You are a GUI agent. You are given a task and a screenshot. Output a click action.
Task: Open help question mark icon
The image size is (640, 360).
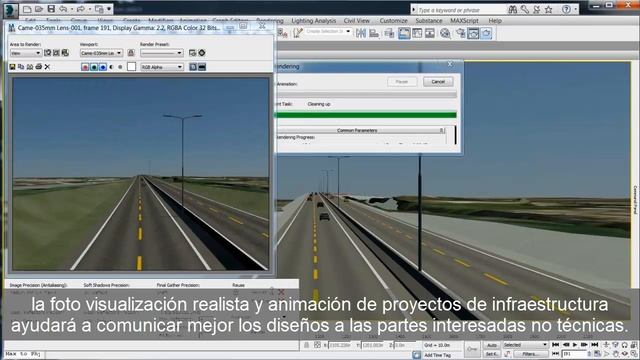(566, 9)
